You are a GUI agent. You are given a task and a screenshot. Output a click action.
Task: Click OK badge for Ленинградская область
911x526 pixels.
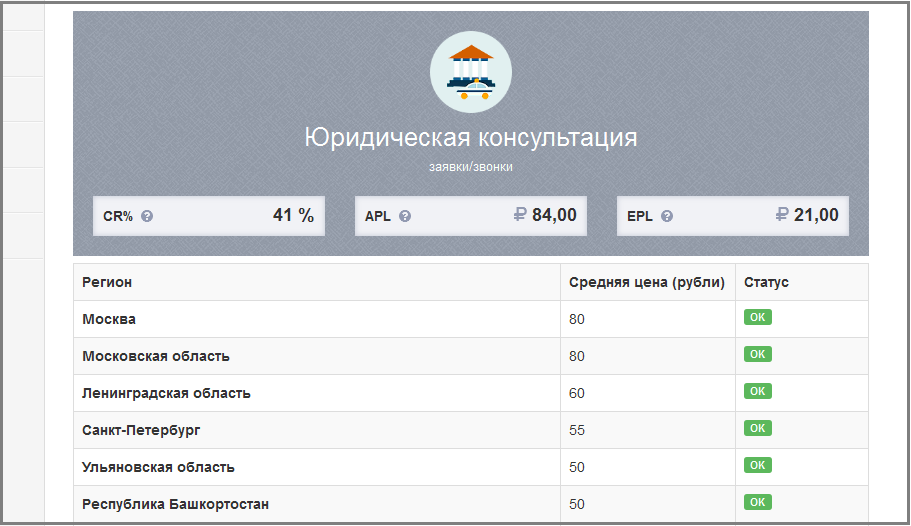(x=757, y=391)
